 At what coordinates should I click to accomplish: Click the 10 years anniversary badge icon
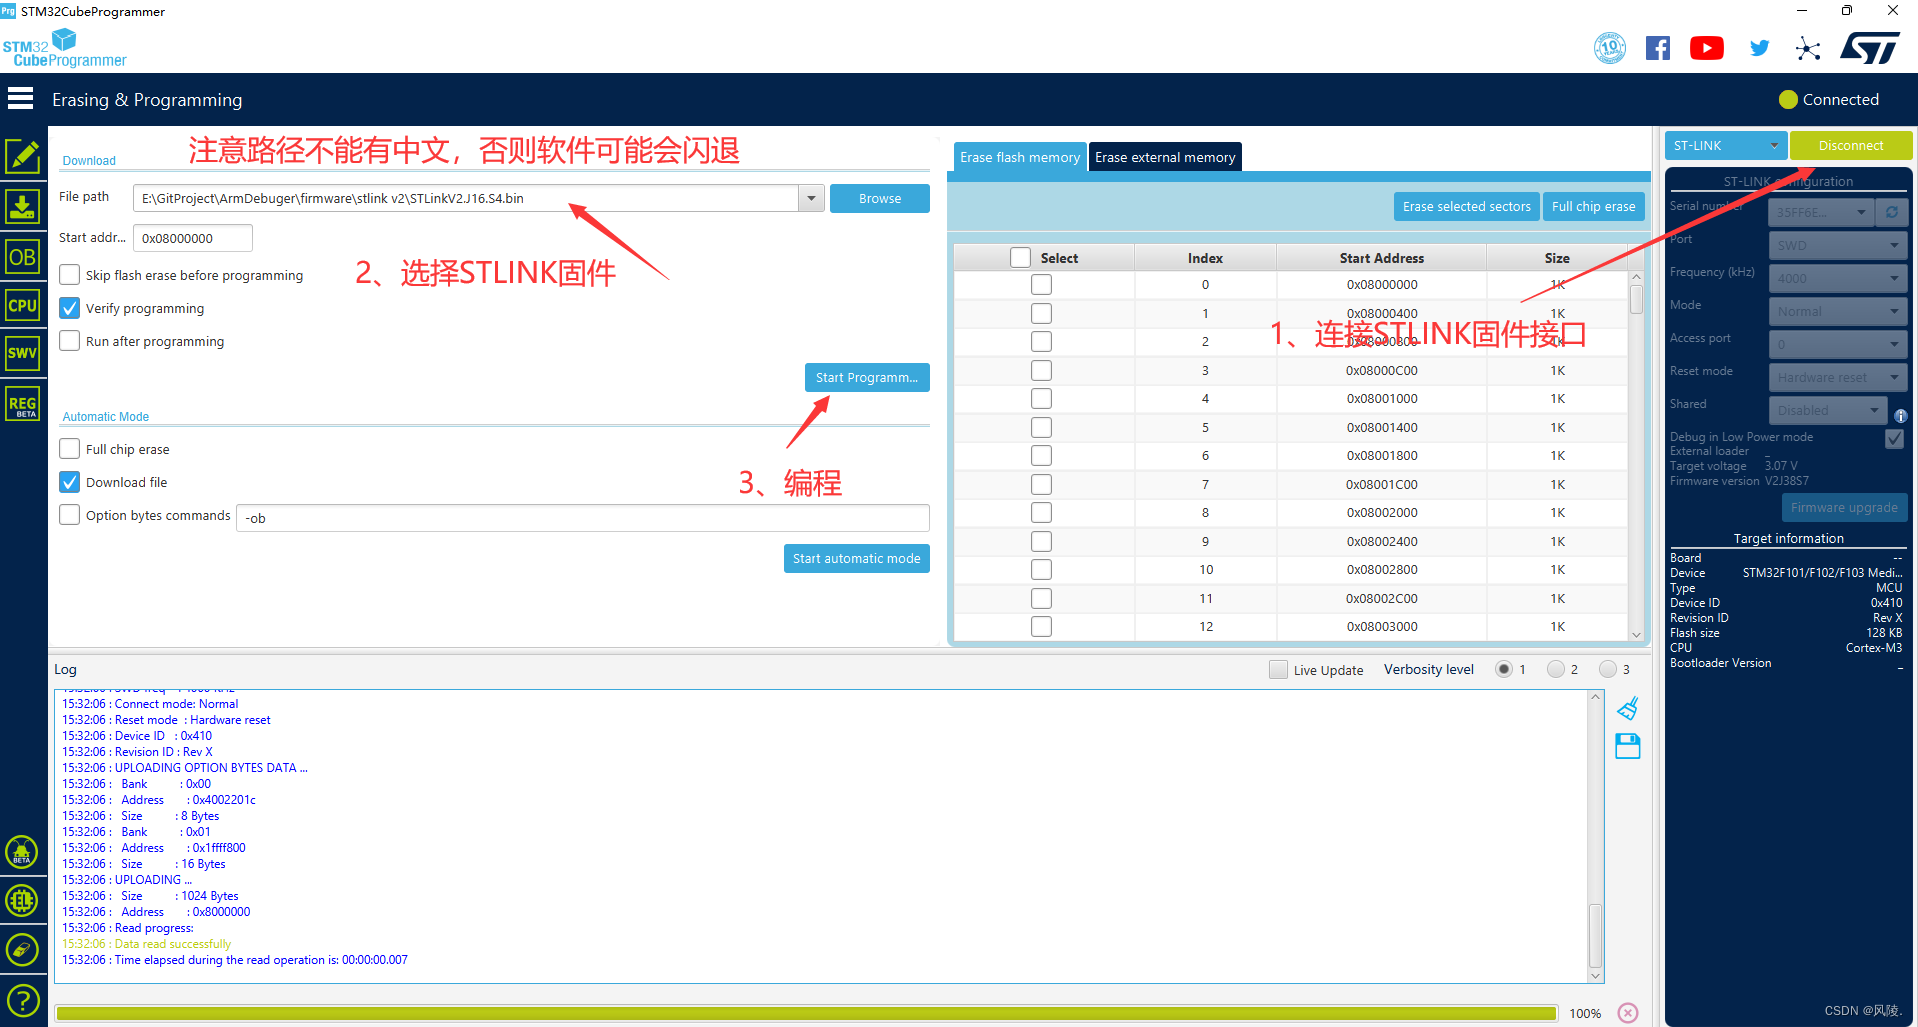(1610, 47)
